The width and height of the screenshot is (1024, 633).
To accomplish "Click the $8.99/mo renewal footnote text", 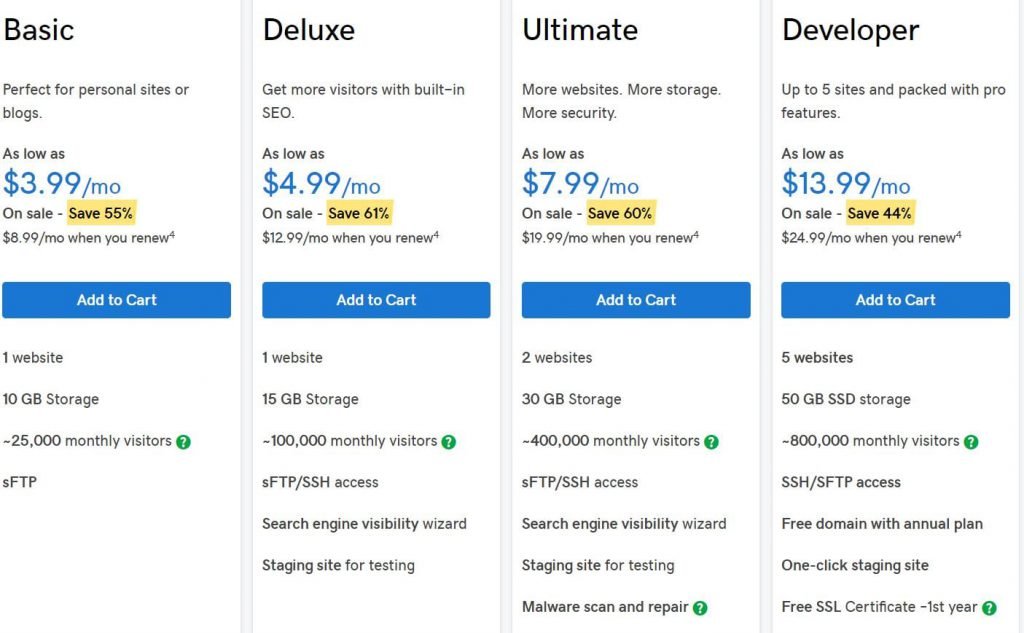I will pos(89,238).
